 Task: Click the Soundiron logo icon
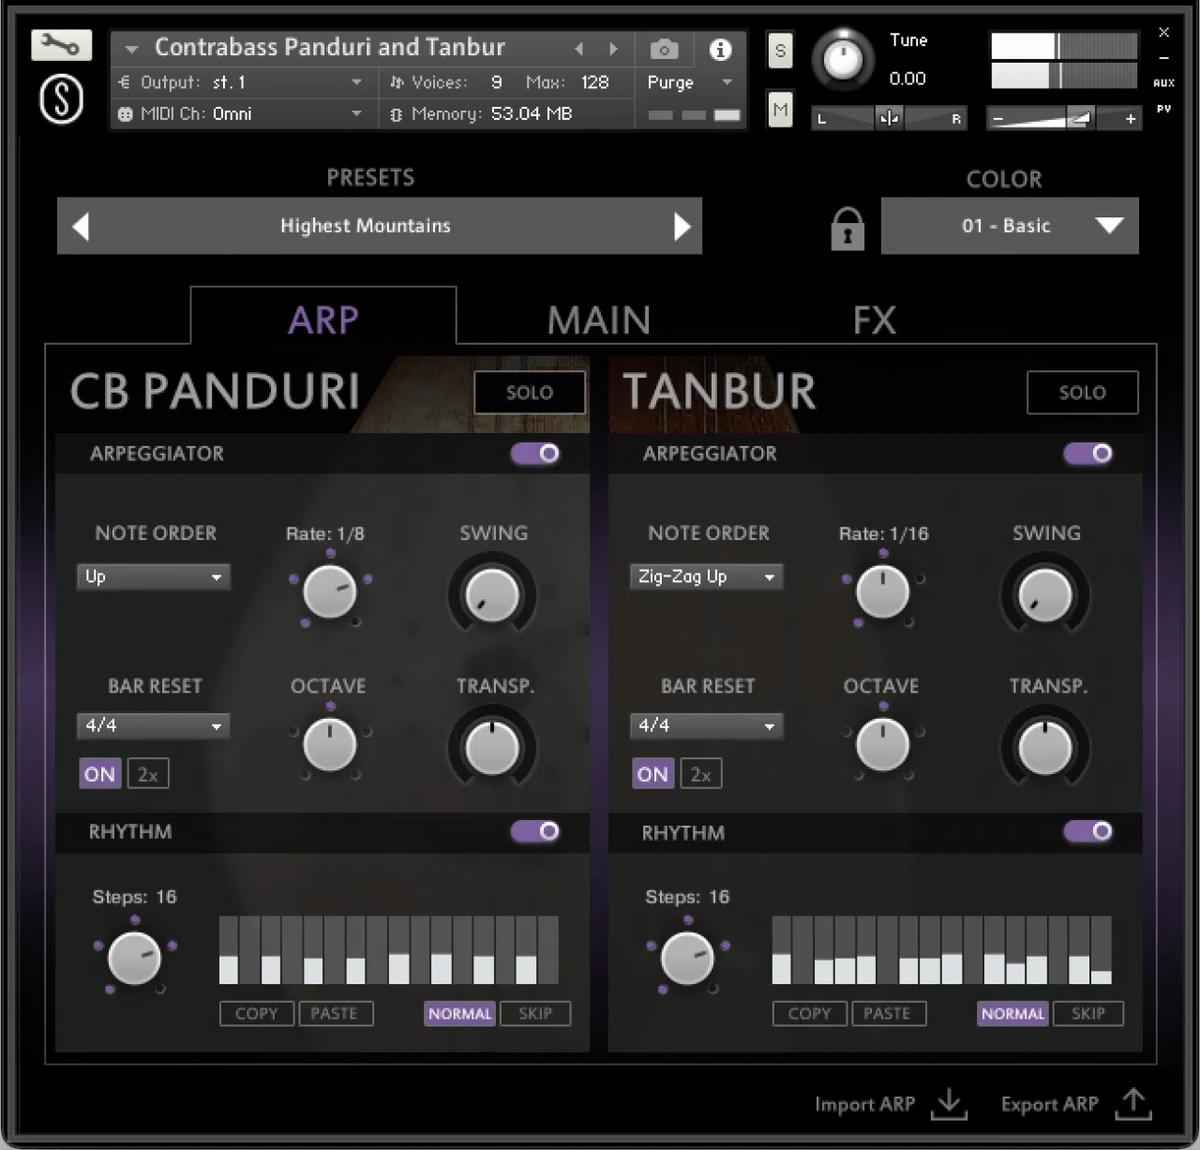(60, 98)
